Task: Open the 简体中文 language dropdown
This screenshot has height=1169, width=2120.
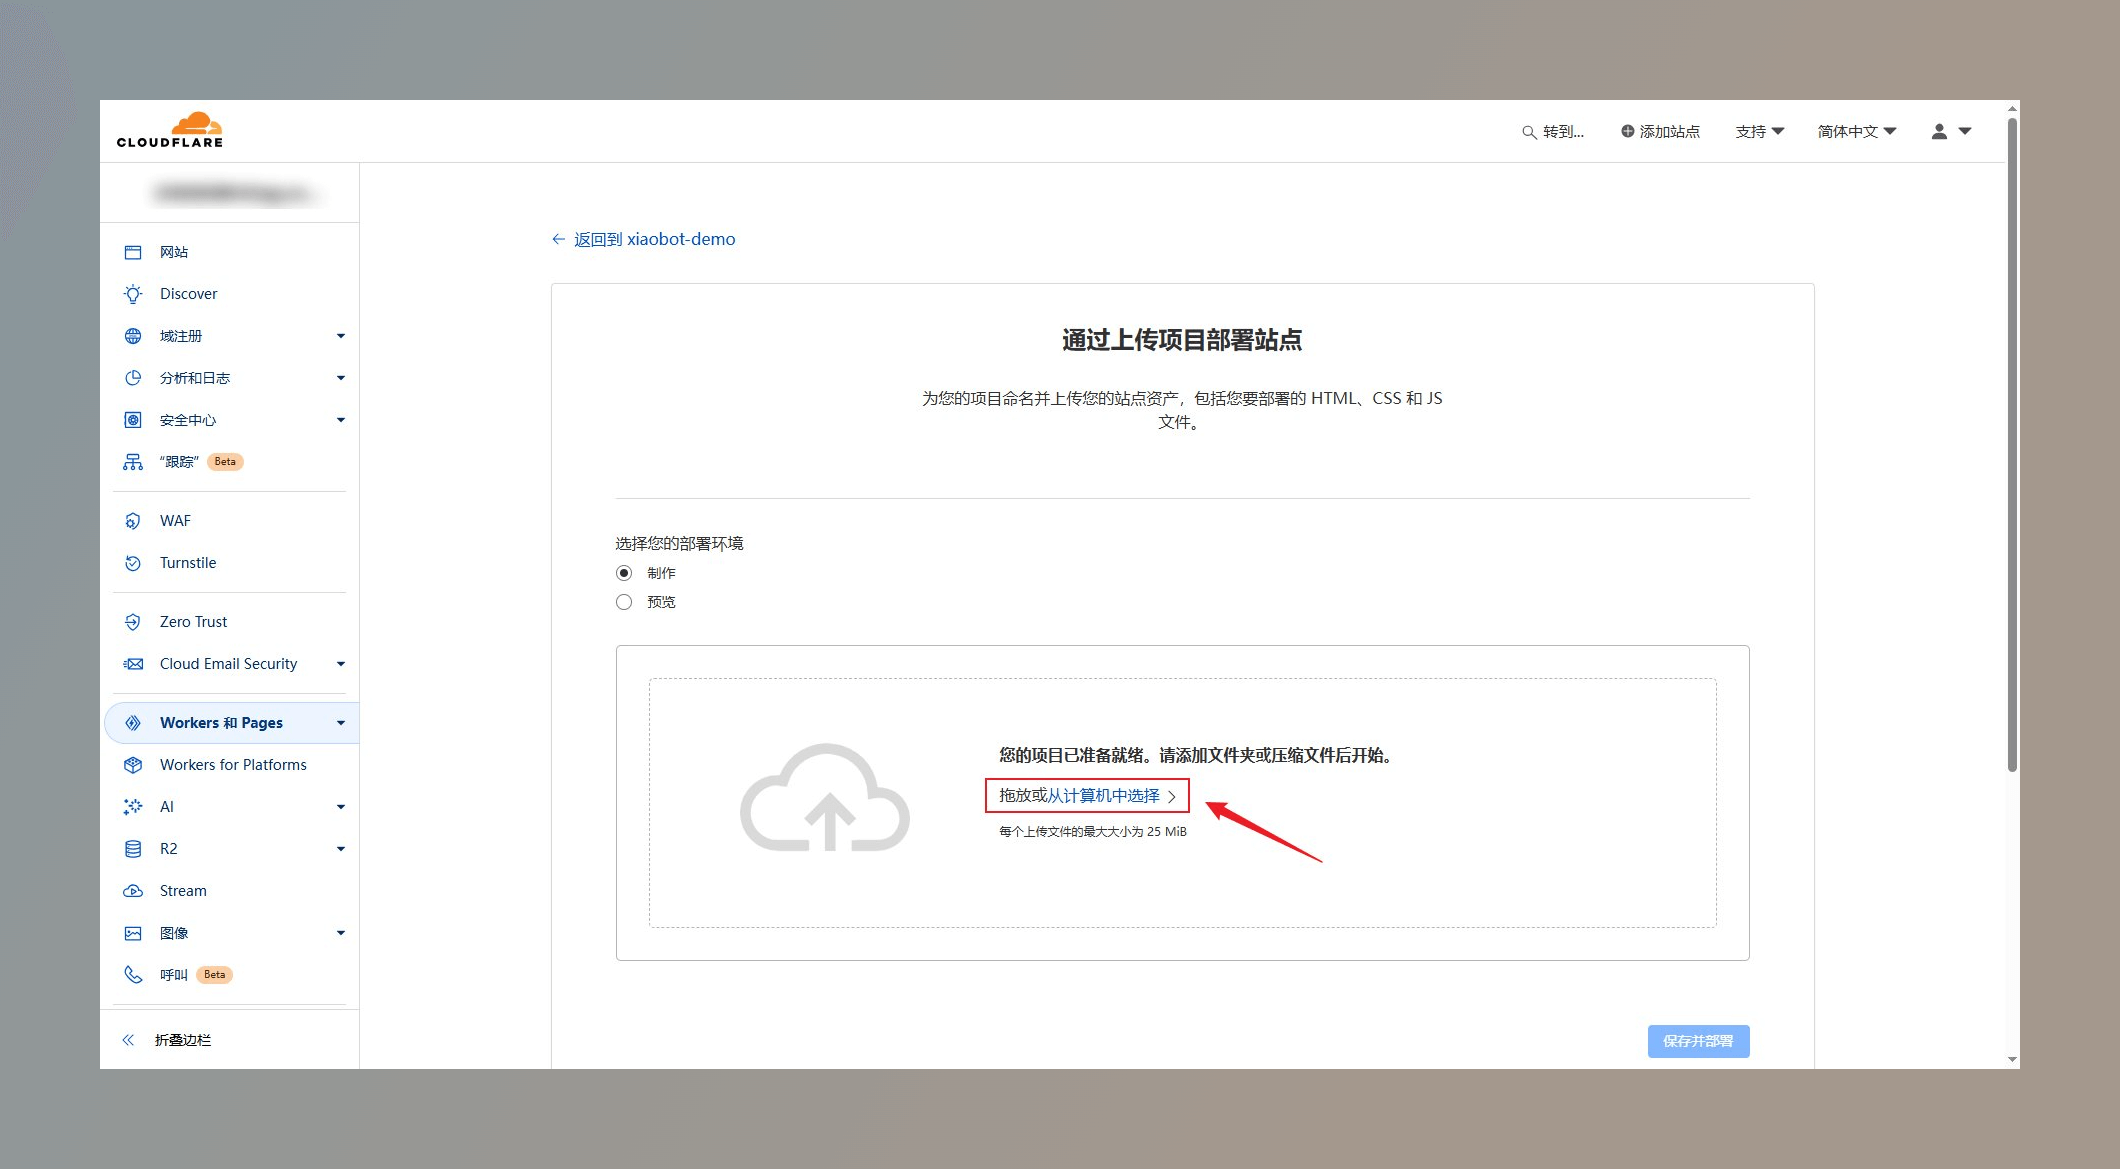Action: pyautogui.click(x=1857, y=131)
